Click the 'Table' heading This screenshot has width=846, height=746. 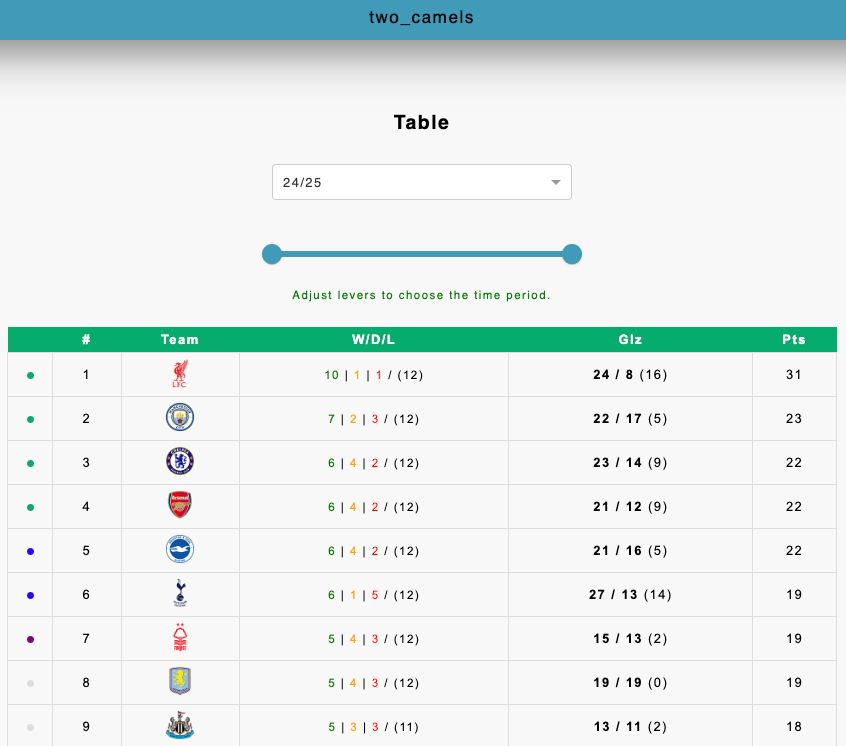point(421,122)
